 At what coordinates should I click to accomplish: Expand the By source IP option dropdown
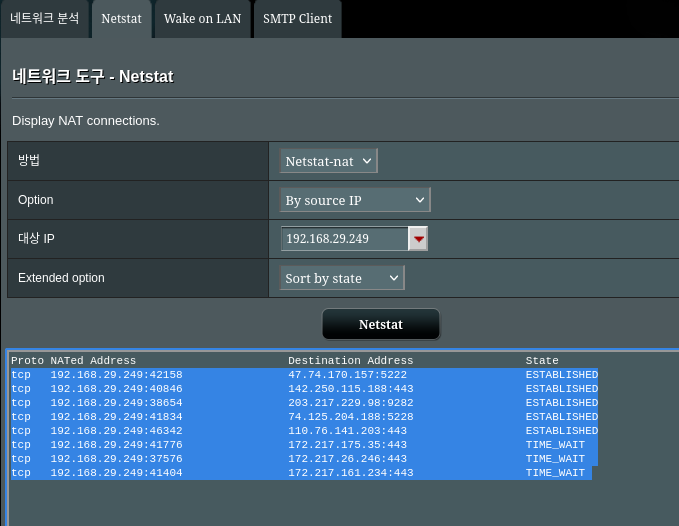click(355, 200)
